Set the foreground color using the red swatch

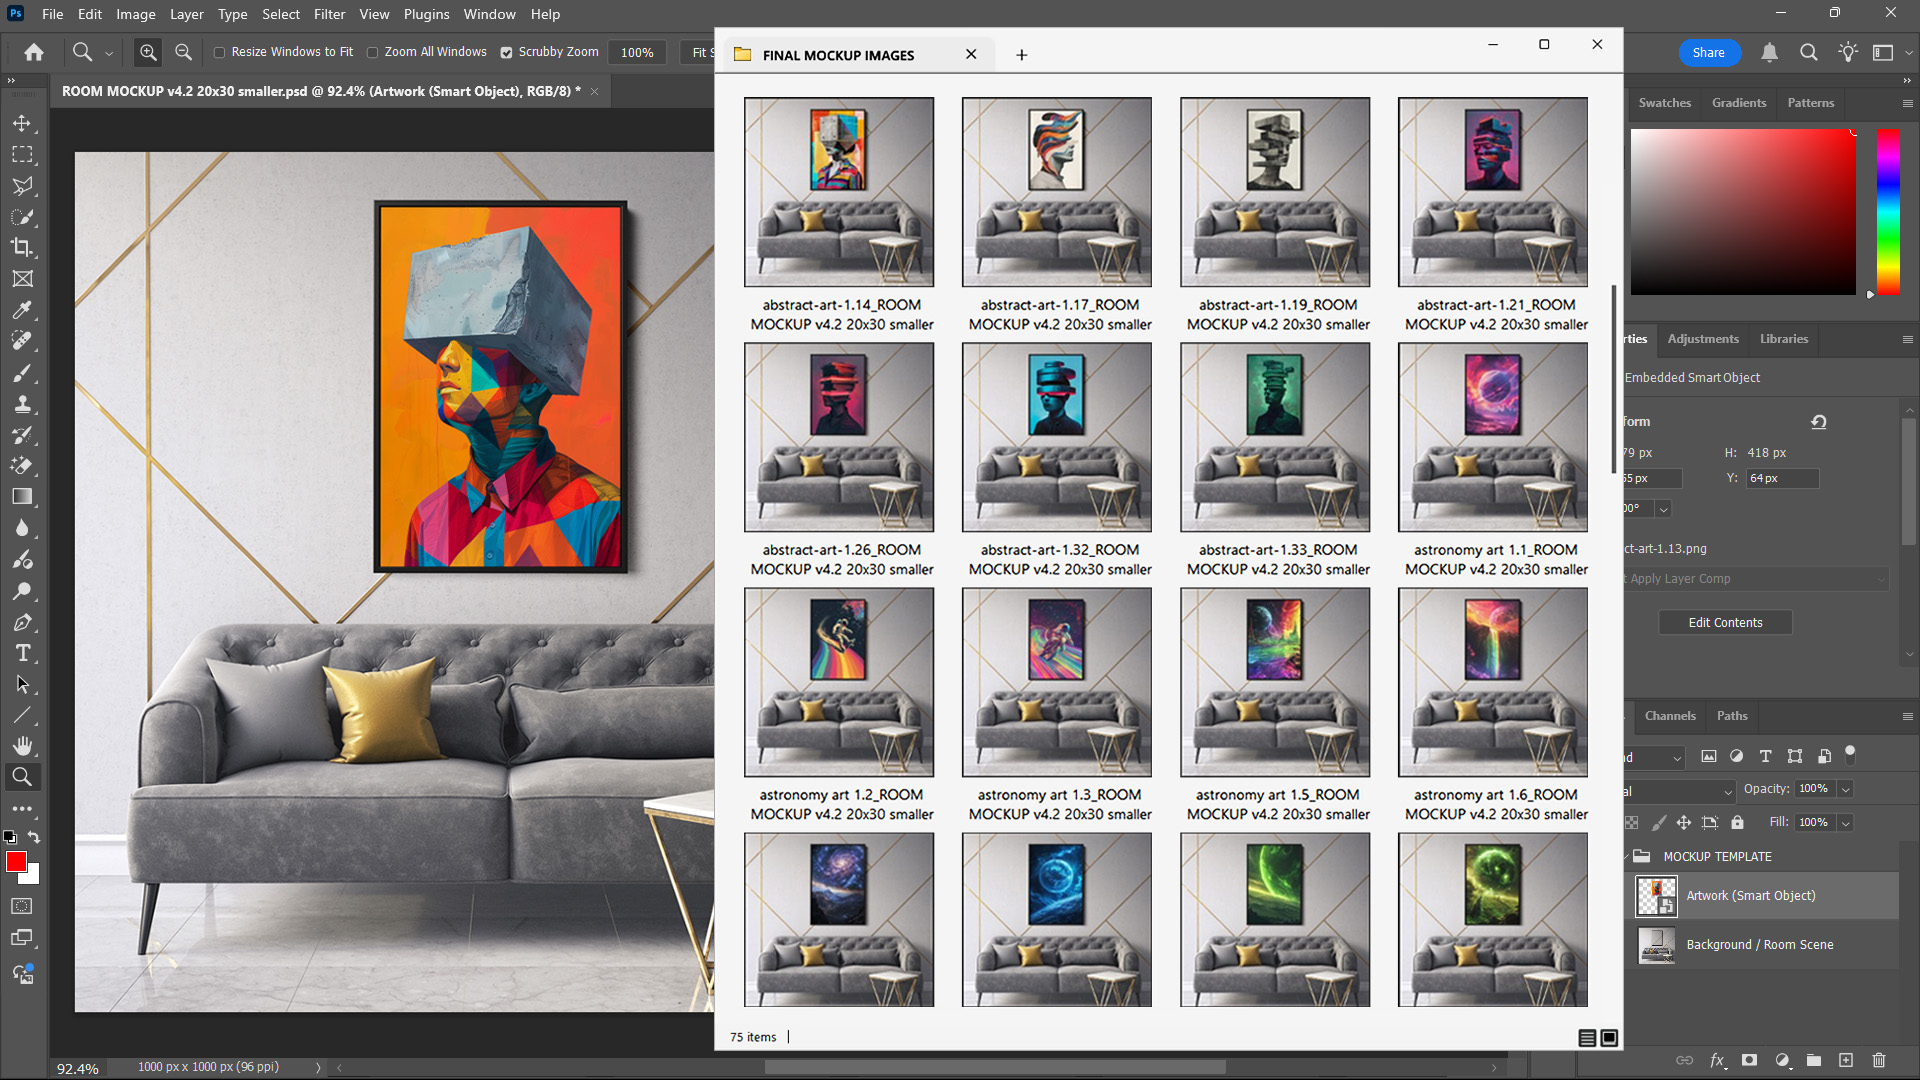[15, 862]
